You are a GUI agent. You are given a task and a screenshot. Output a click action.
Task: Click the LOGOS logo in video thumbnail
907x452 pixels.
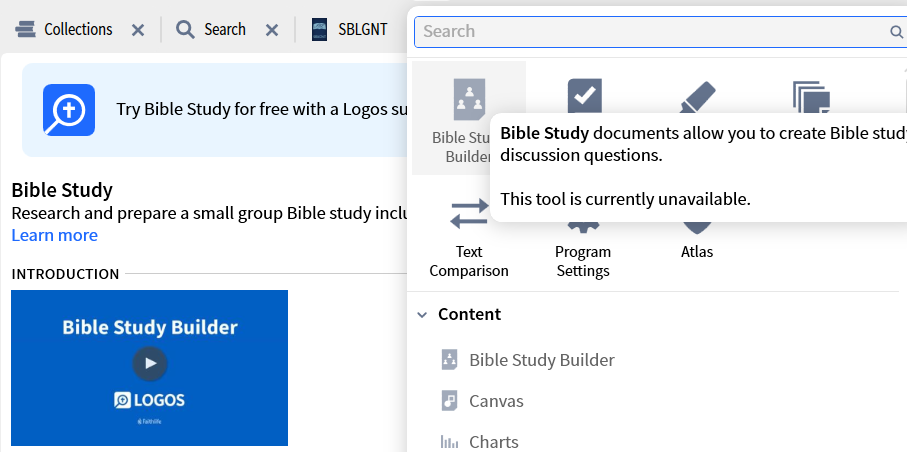tap(149, 400)
